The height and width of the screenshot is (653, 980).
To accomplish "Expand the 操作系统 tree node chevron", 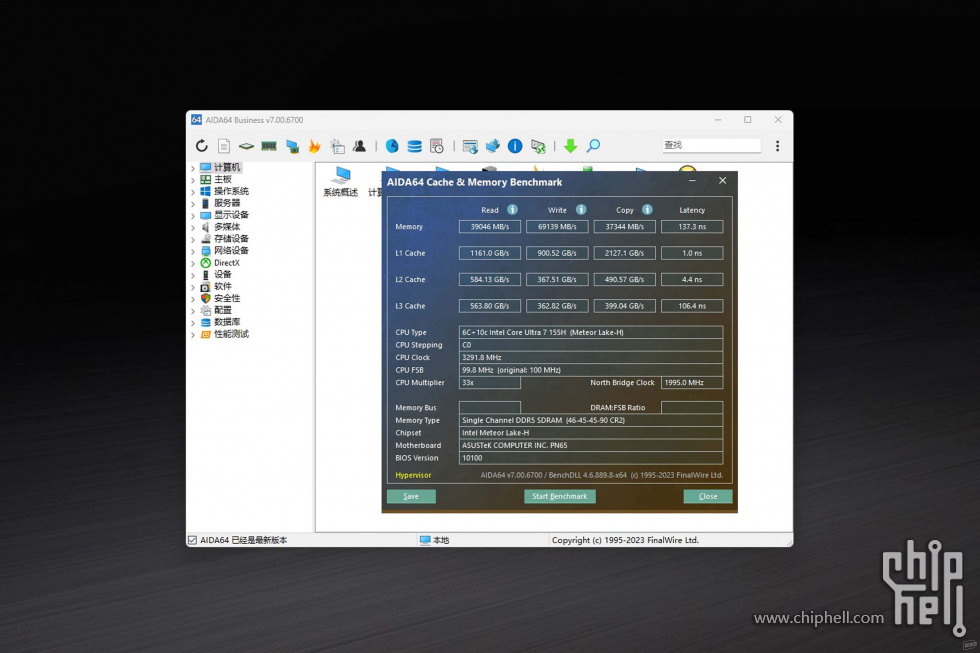I will pyautogui.click(x=192, y=191).
